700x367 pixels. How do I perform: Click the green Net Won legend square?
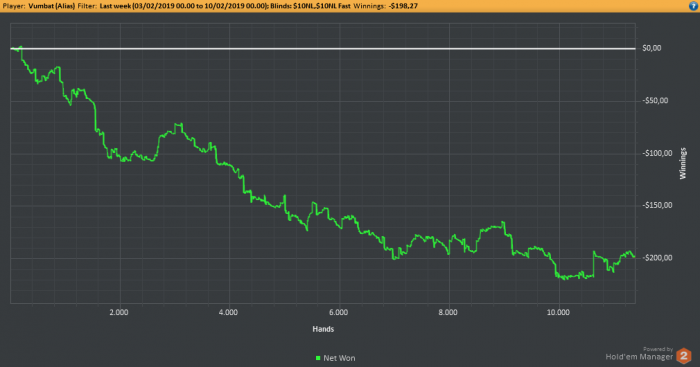pos(318,358)
